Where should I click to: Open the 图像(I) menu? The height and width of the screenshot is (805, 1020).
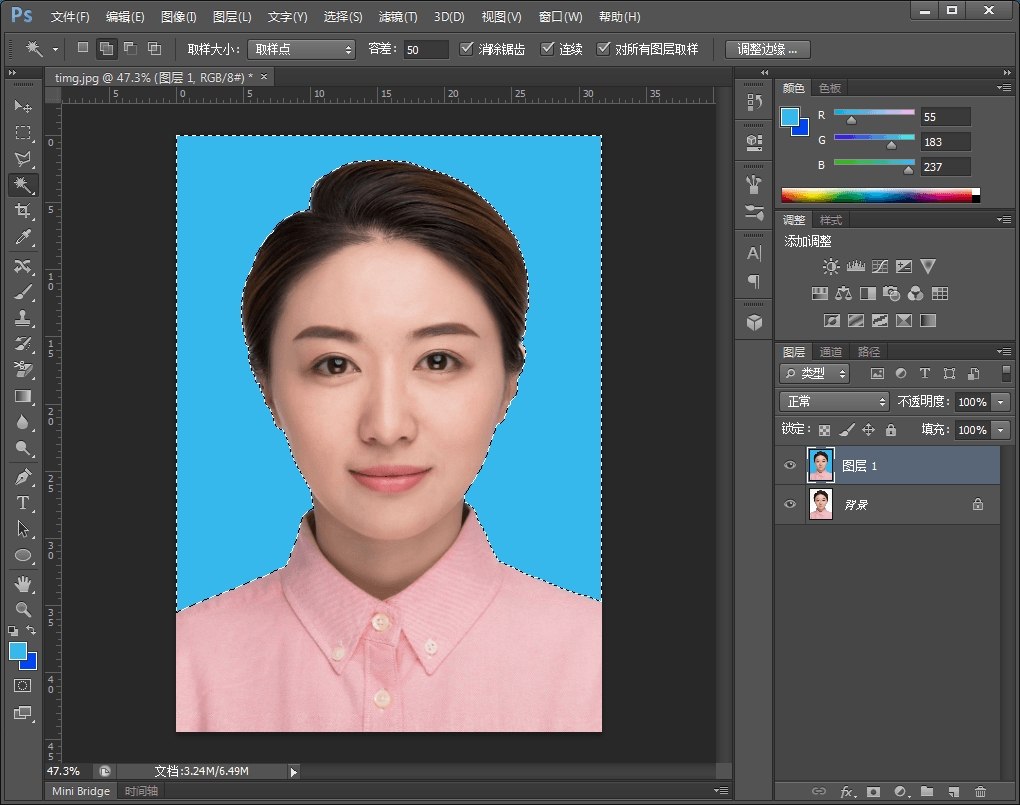tap(178, 17)
